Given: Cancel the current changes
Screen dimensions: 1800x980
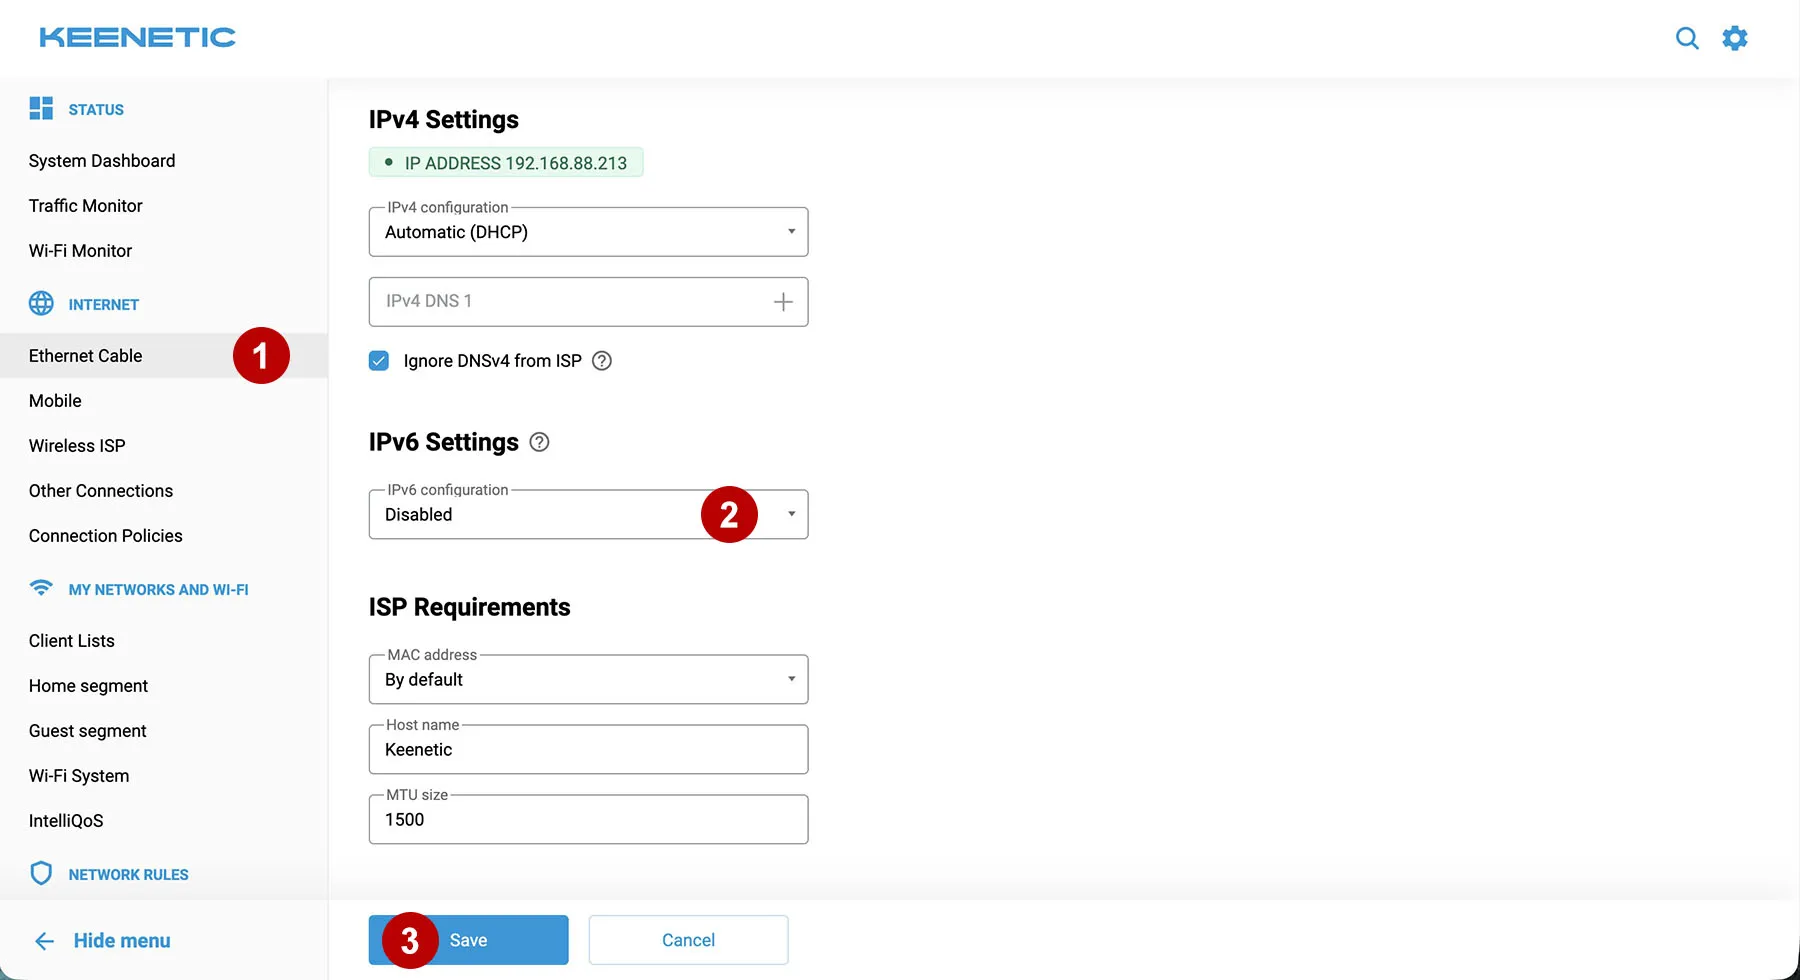Looking at the screenshot, I should click(688, 940).
